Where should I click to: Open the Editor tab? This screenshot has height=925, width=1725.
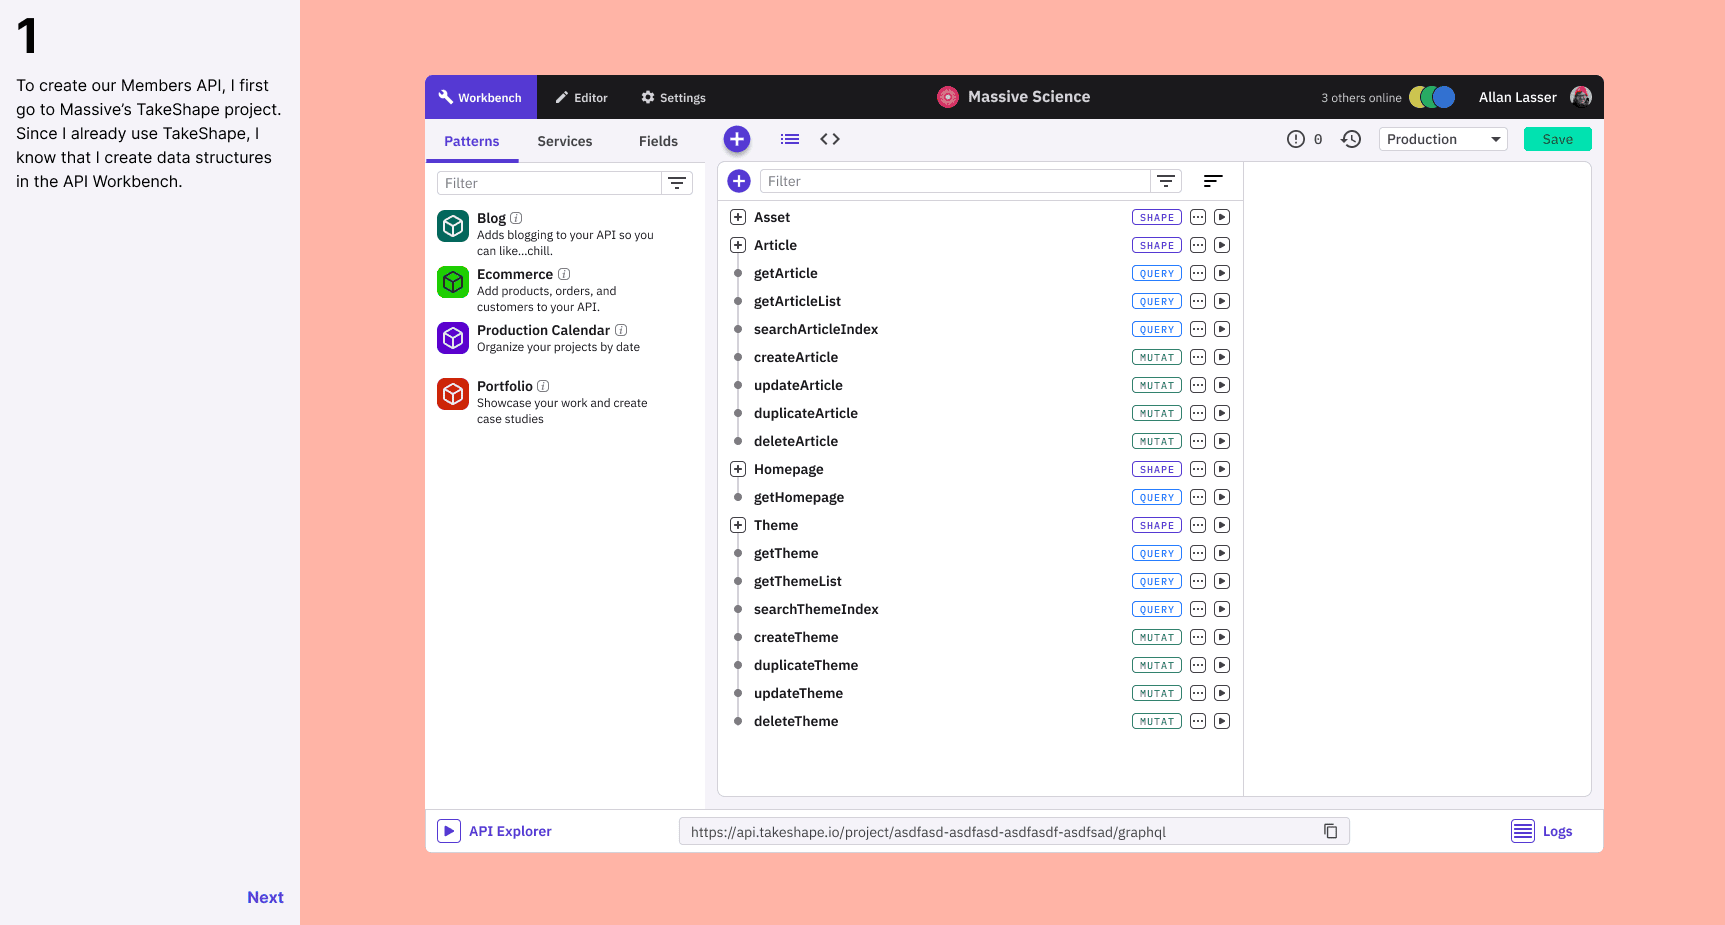pos(582,97)
